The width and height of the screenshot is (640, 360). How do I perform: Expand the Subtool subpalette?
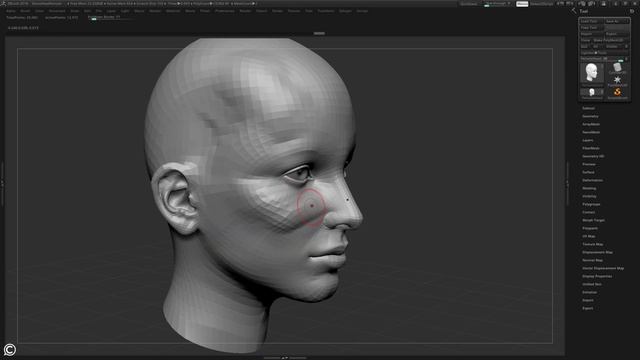588,108
